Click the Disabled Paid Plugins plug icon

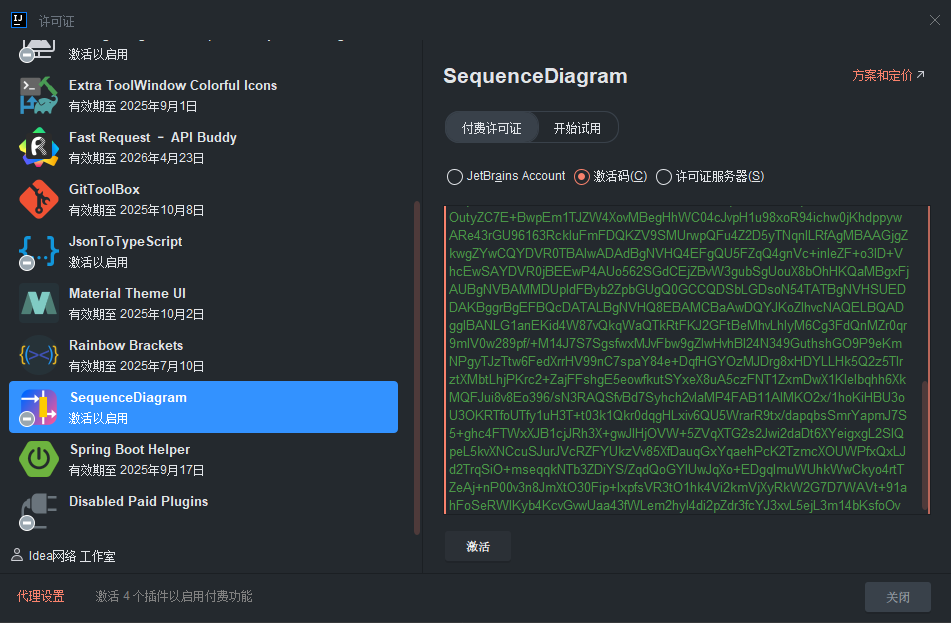click(x=38, y=511)
